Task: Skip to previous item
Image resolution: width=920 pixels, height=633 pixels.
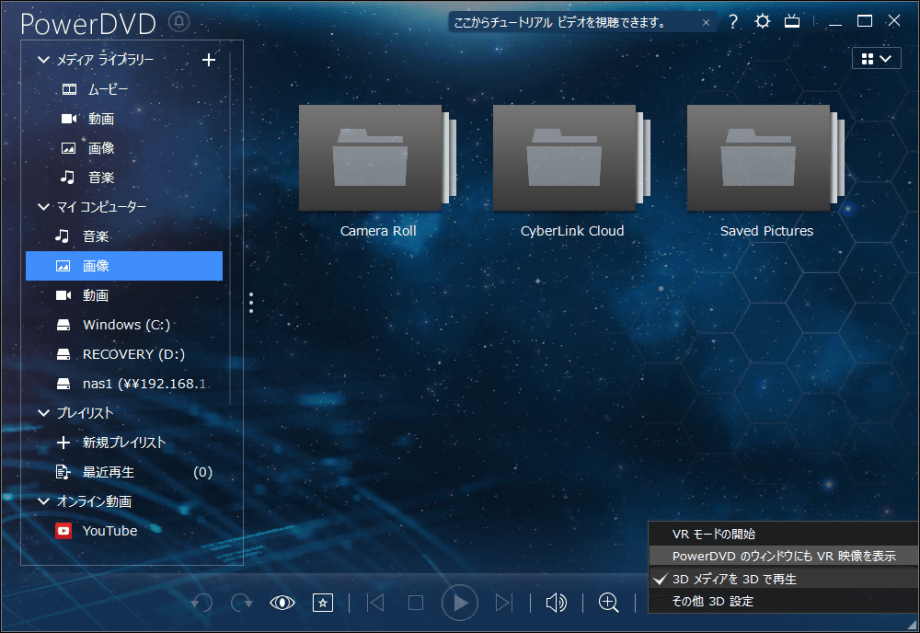Action: (x=376, y=602)
